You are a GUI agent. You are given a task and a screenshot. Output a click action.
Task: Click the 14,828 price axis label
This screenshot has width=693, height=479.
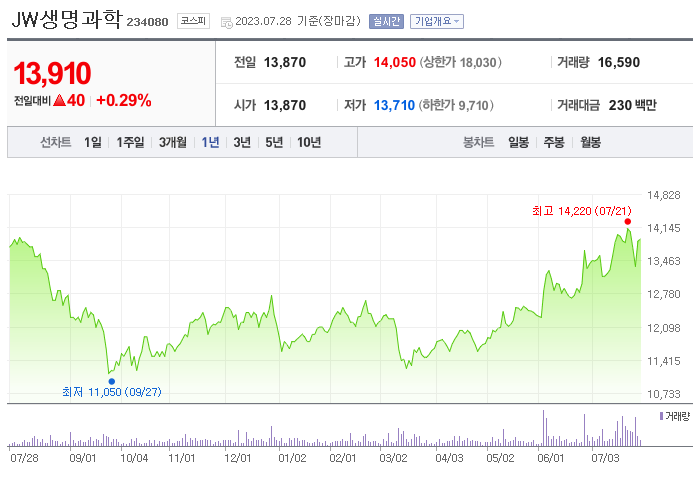(x=663, y=195)
